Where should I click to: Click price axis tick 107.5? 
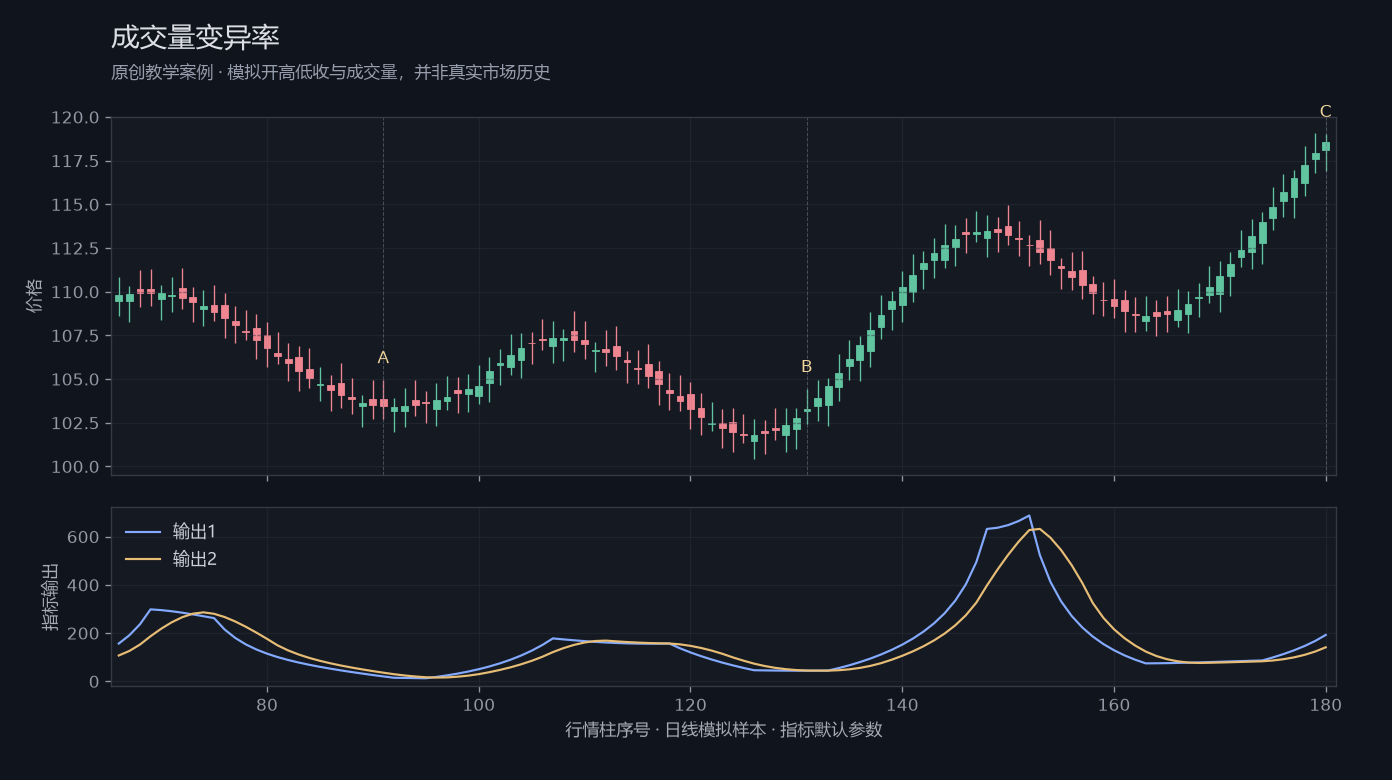pos(76,336)
